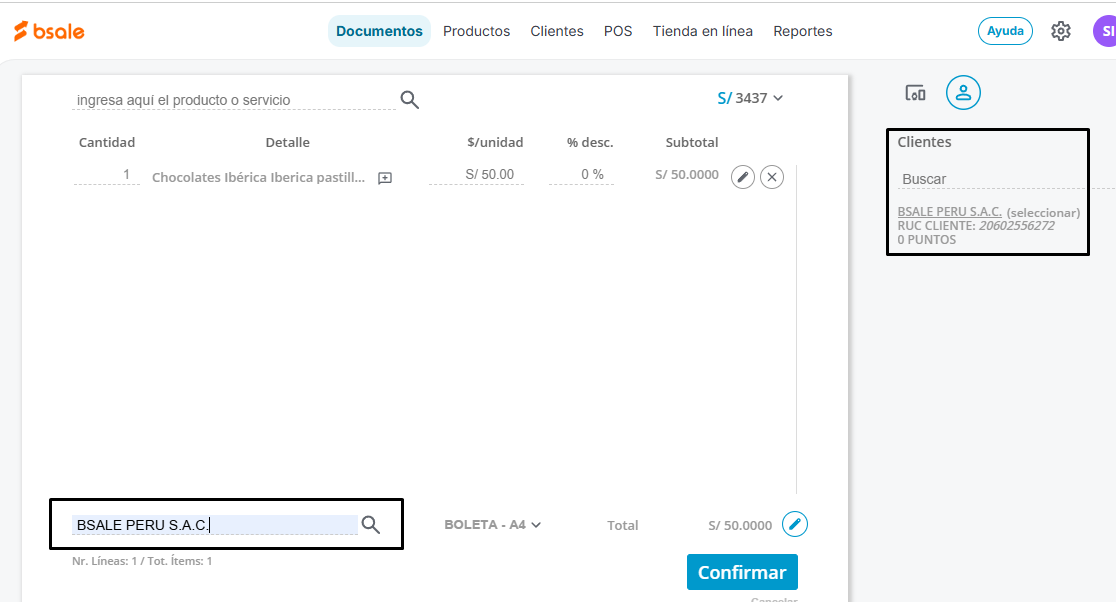The width and height of the screenshot is (1116, 602).
Task: Click the Nr. Líneas: 1 / Tot. Ítems: 1 text
Action: (x=142, y=561)
